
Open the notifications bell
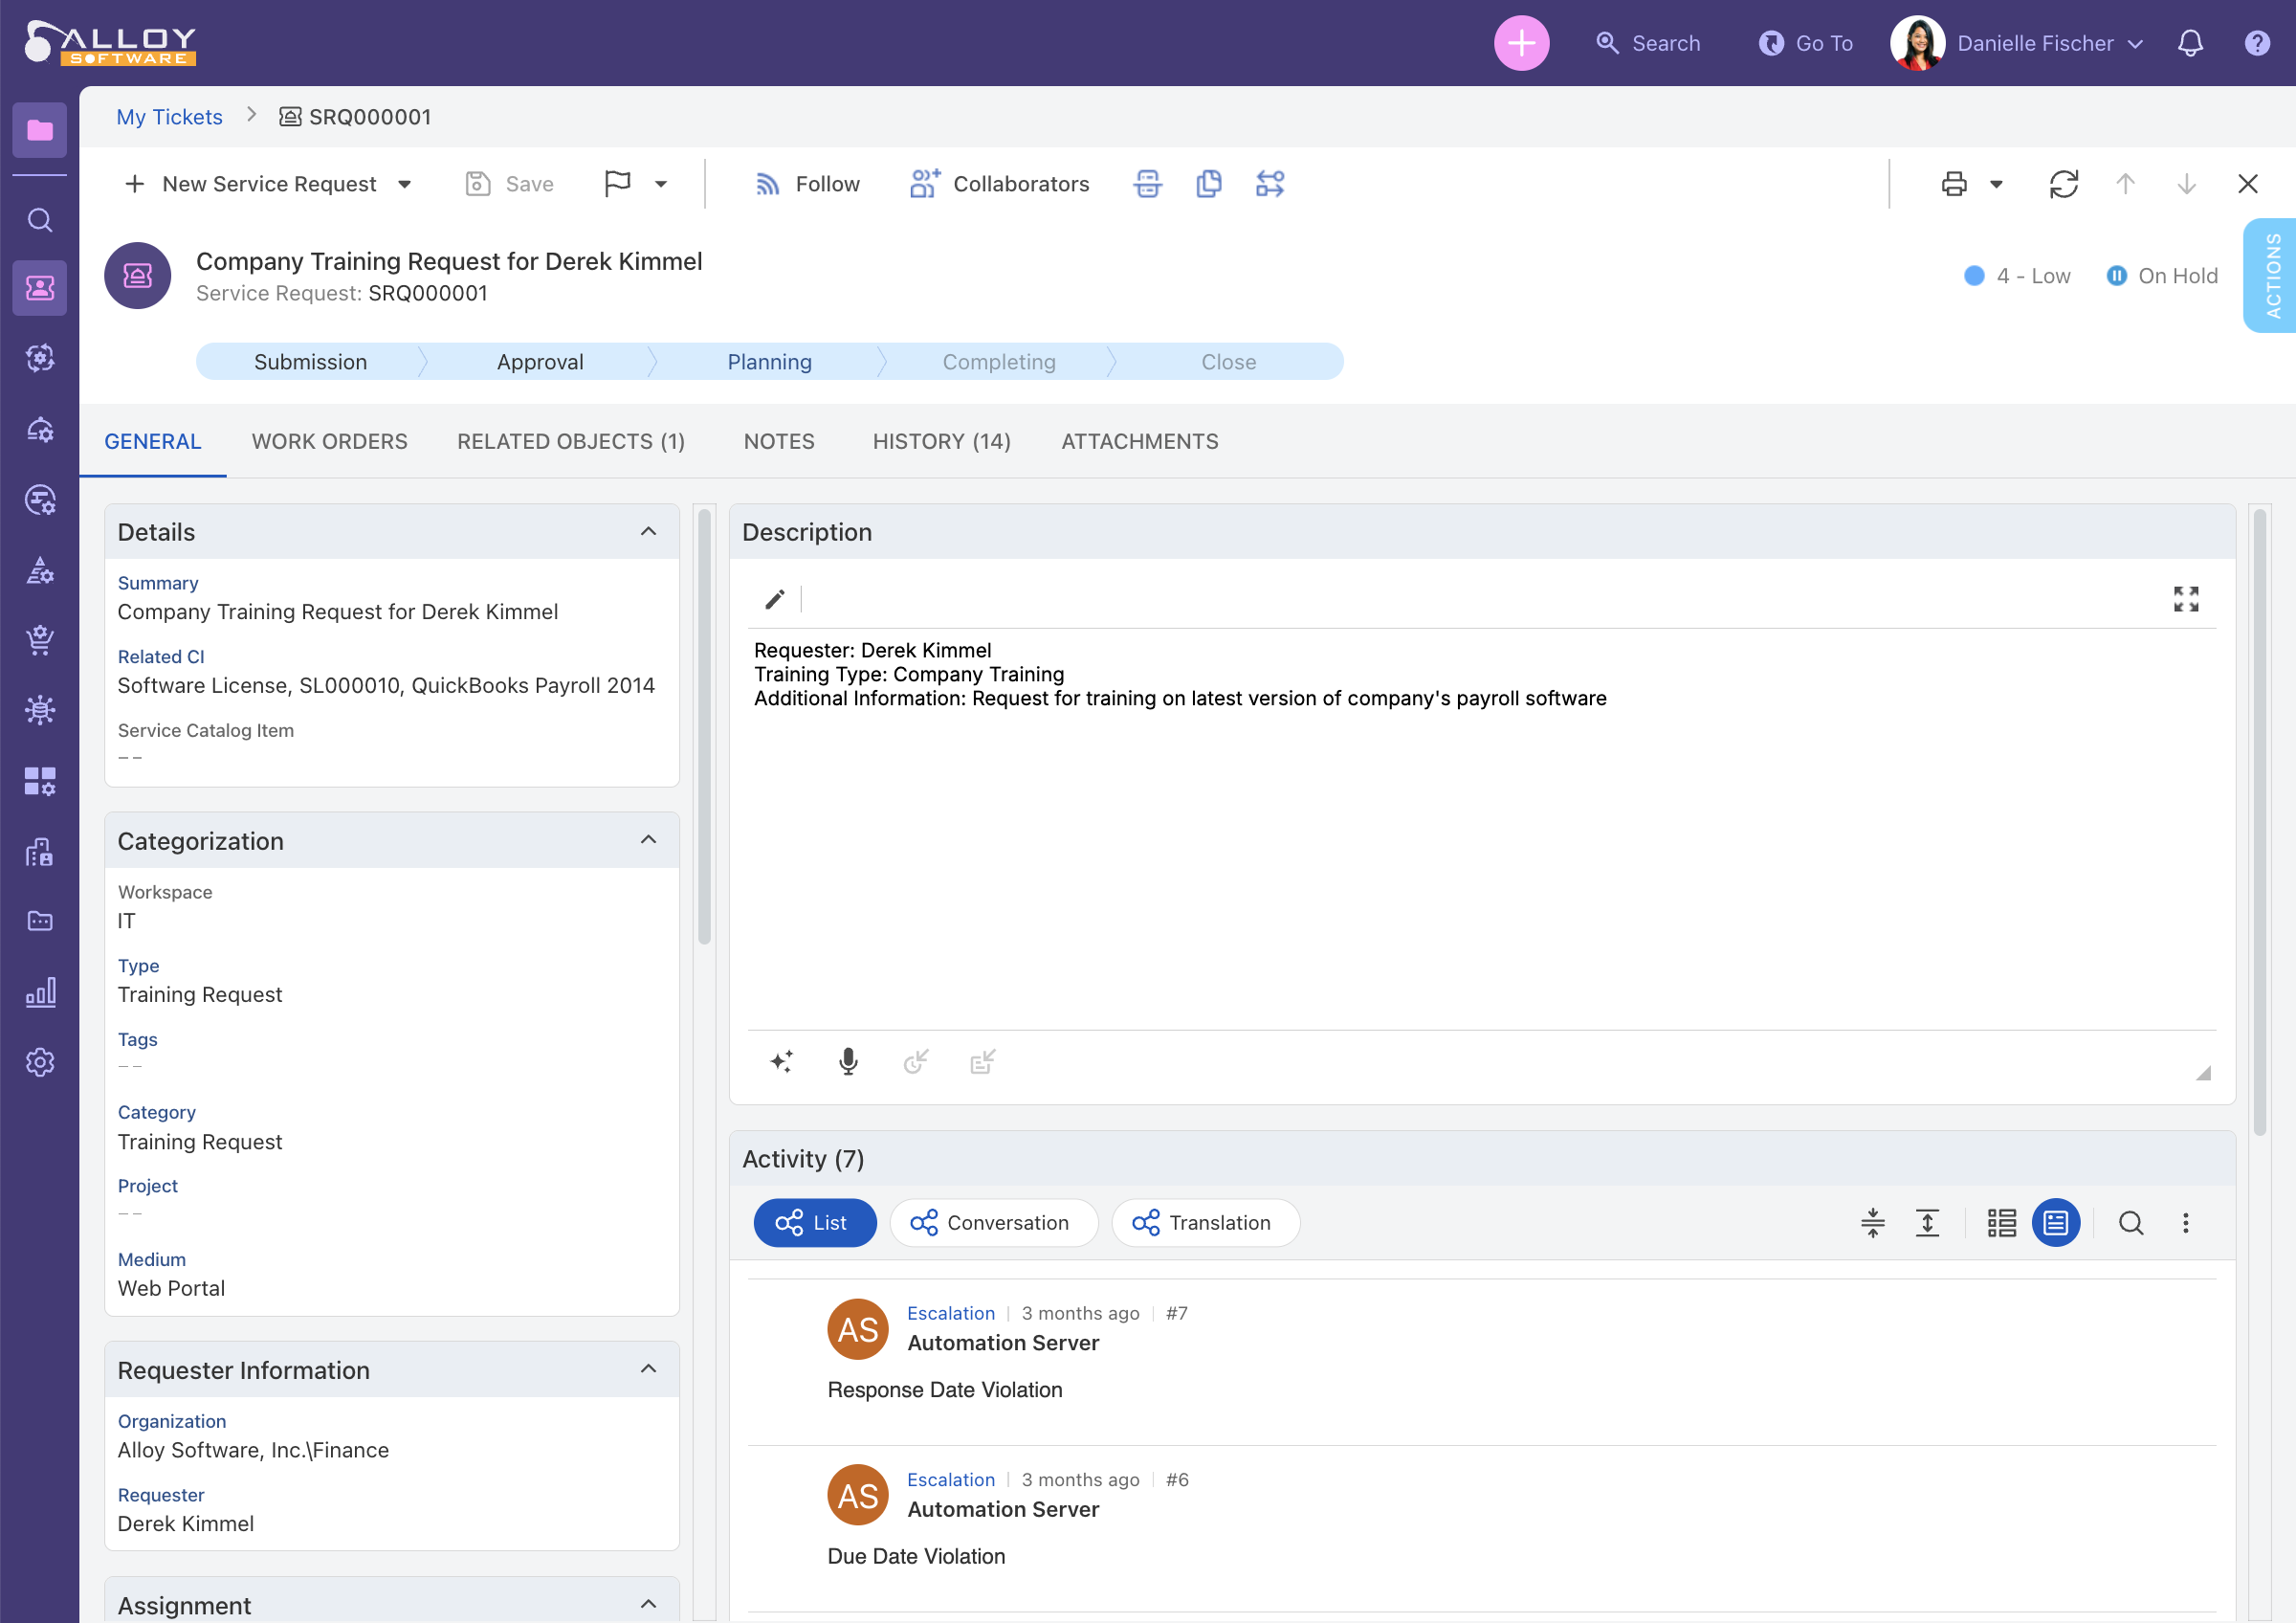(x=2190, y=43)
